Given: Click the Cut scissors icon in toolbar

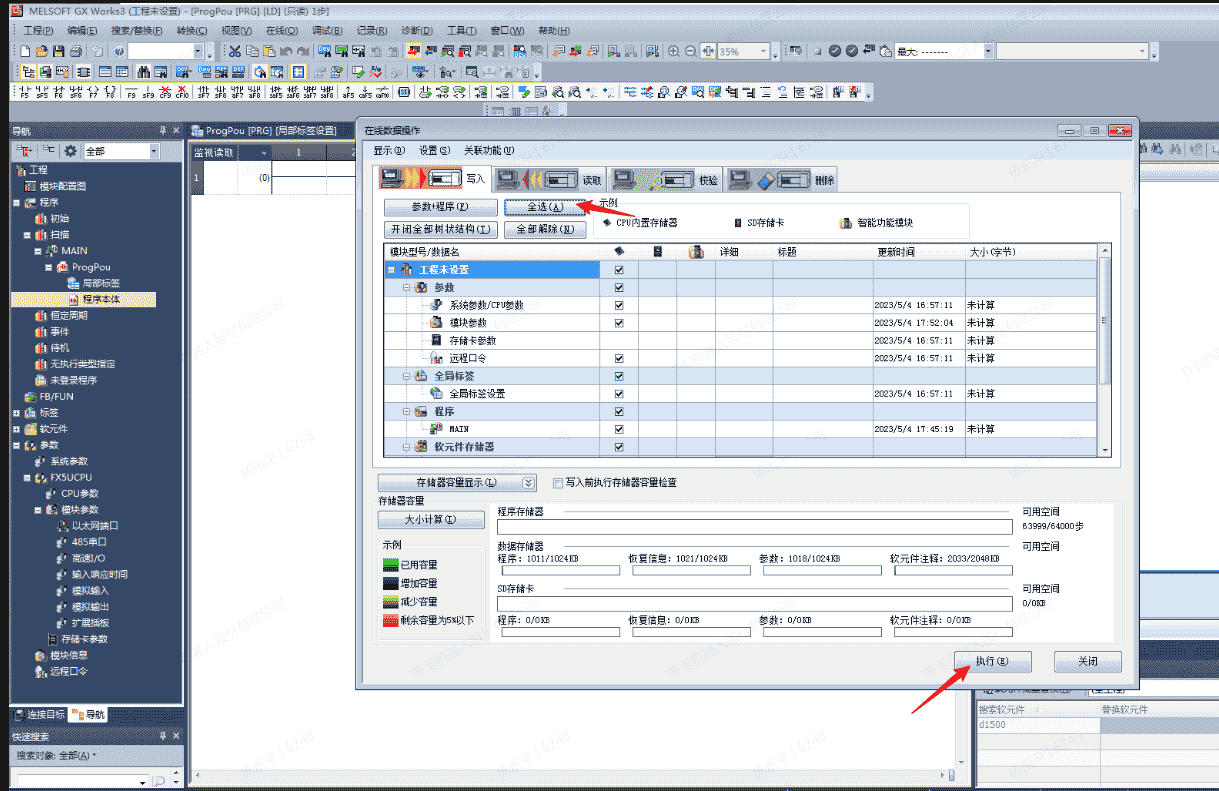Looking at the screenshot, I should pos(234,51).
